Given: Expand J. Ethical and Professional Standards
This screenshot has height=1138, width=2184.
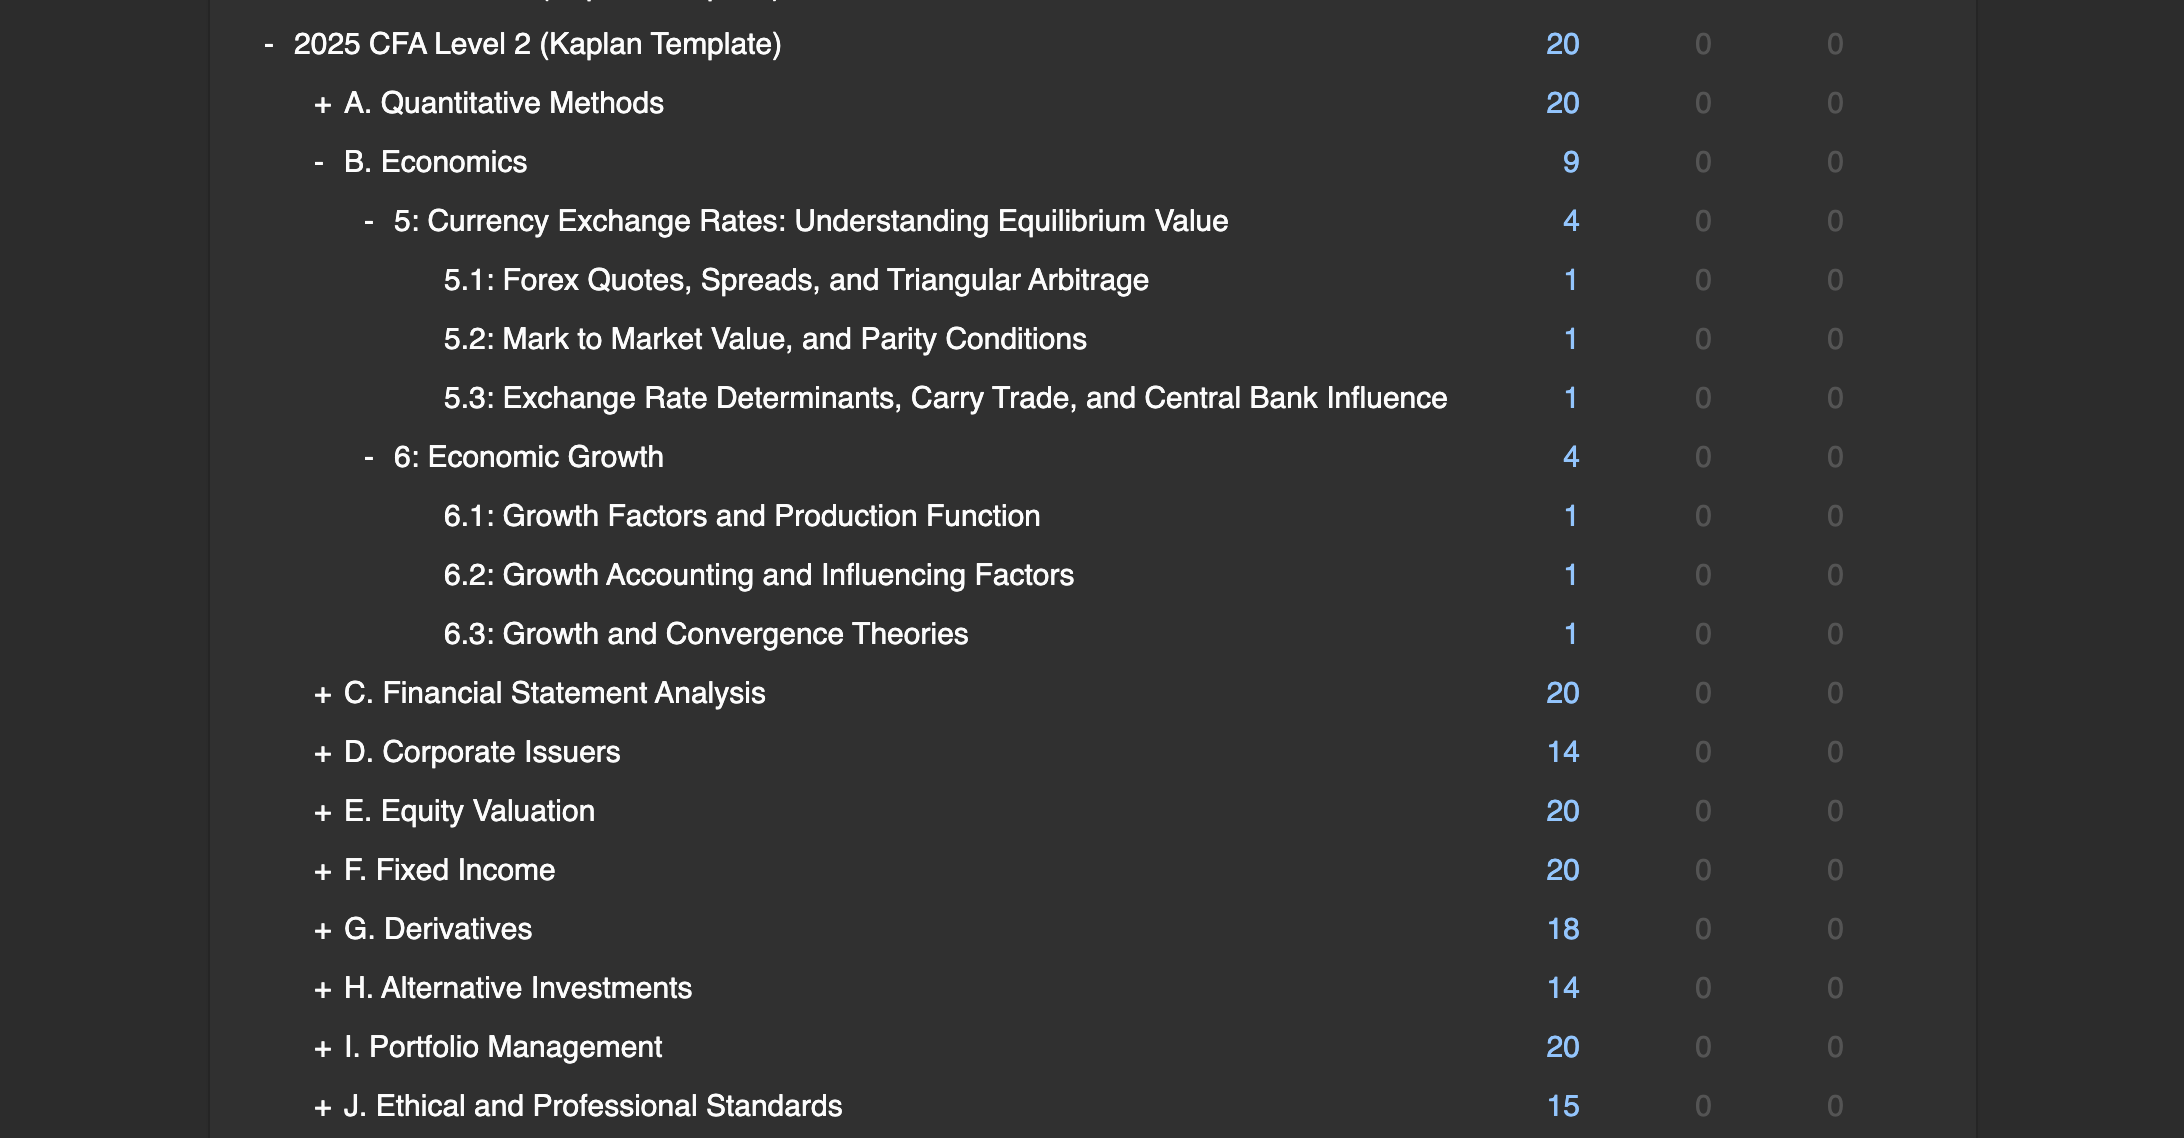Looking at the screenshot, I should pos(322,1107).
